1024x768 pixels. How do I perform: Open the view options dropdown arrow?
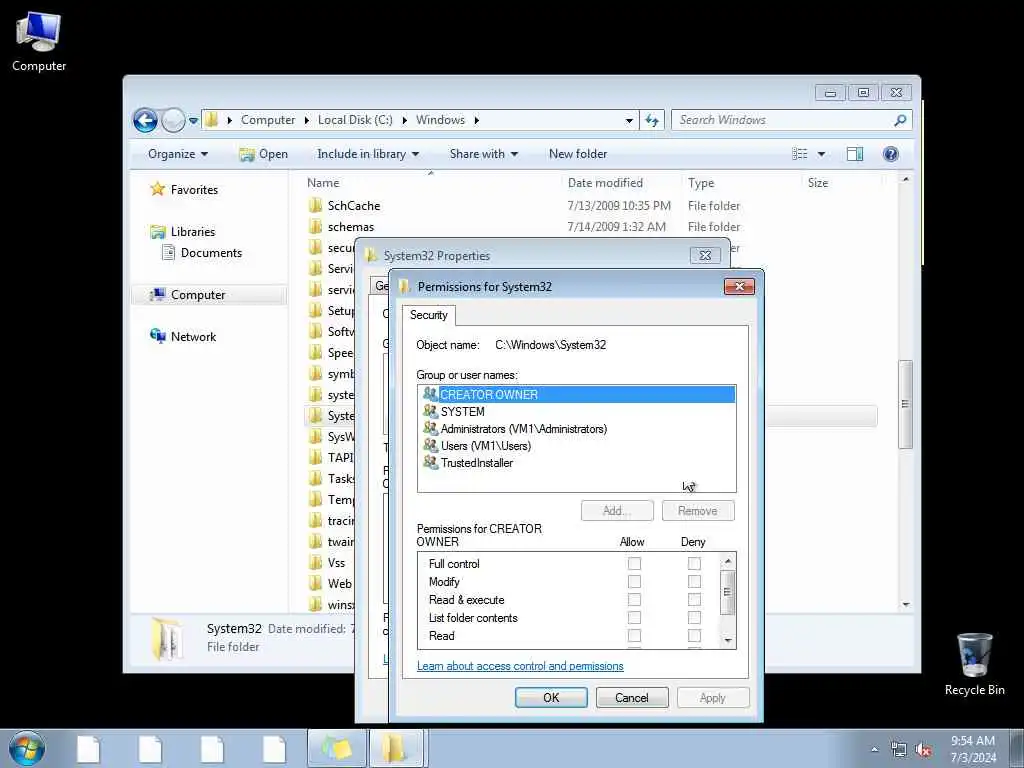tap(822, 154)
